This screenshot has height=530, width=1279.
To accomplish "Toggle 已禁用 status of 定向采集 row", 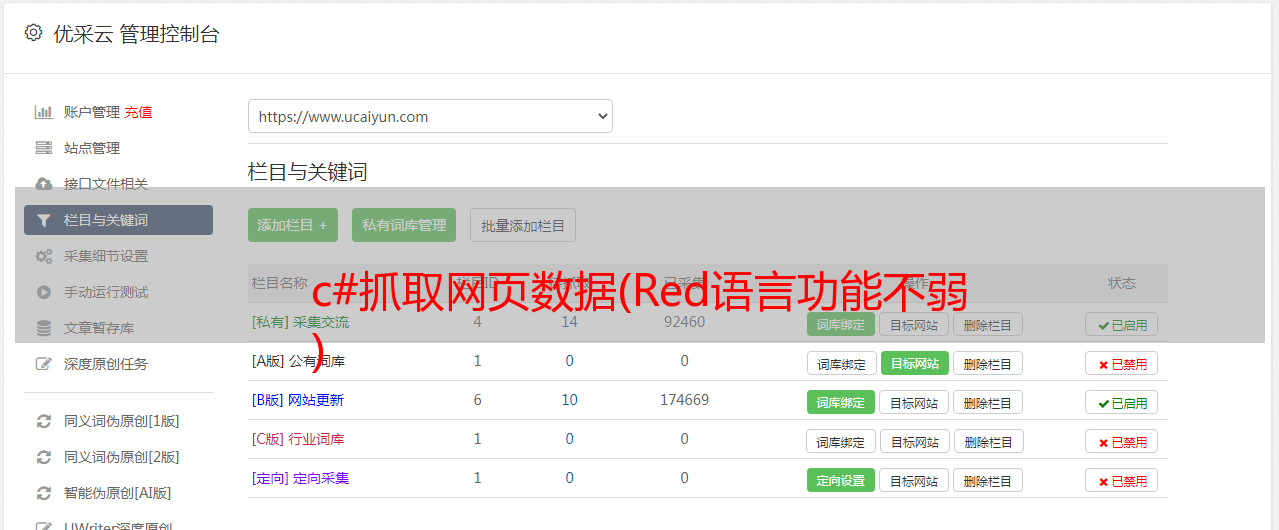I will click(1122, 480).
